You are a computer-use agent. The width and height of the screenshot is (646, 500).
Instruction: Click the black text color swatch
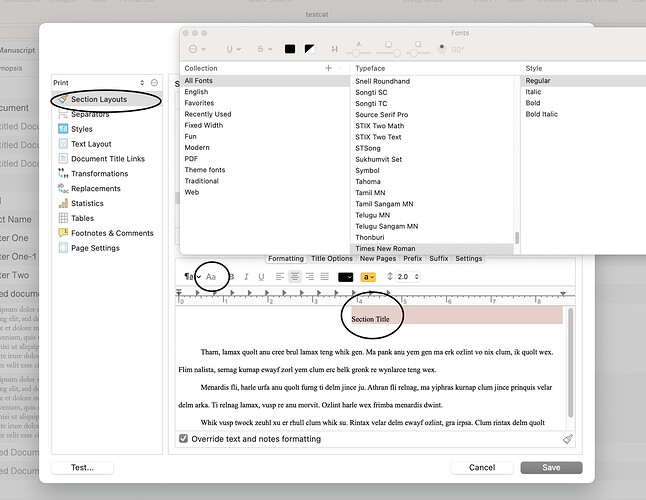click(345, 277)
